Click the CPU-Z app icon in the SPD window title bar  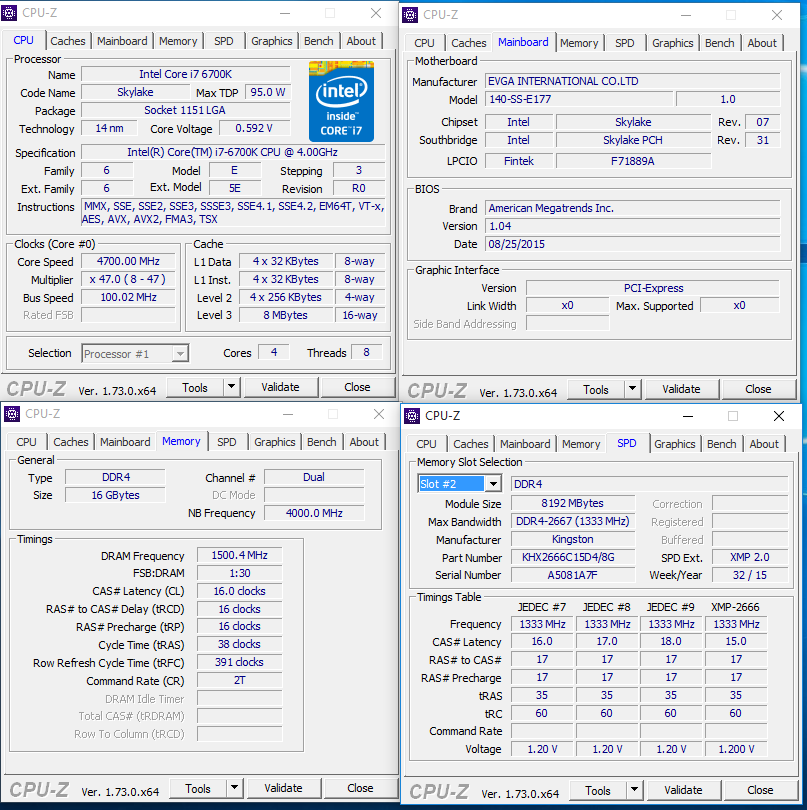[x=412, y=416]
